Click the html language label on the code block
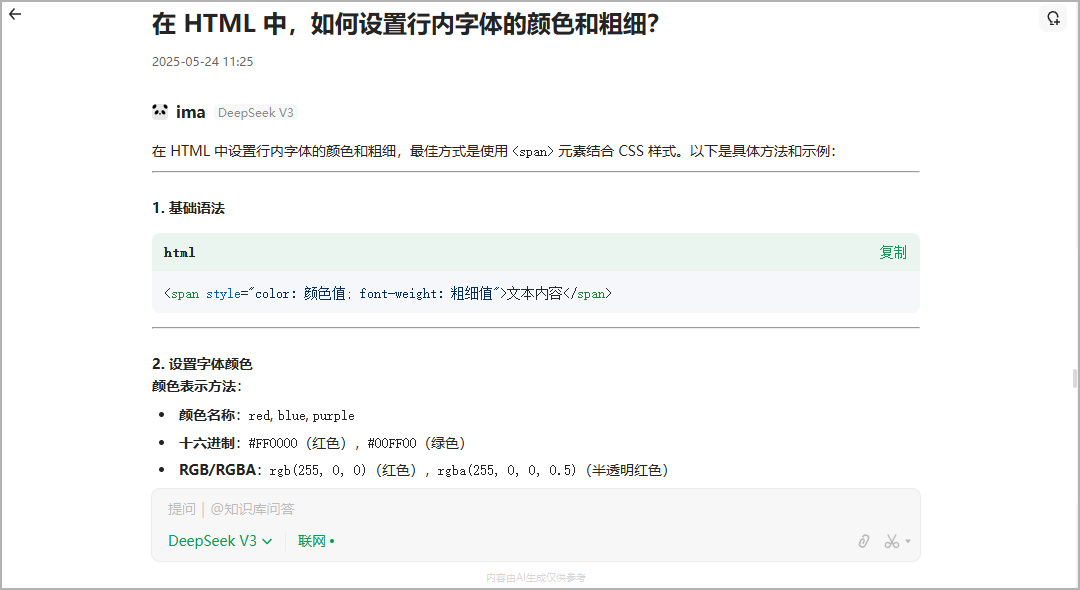The height and width of the screenshot is (590, 1080). [x=179, y=252]
